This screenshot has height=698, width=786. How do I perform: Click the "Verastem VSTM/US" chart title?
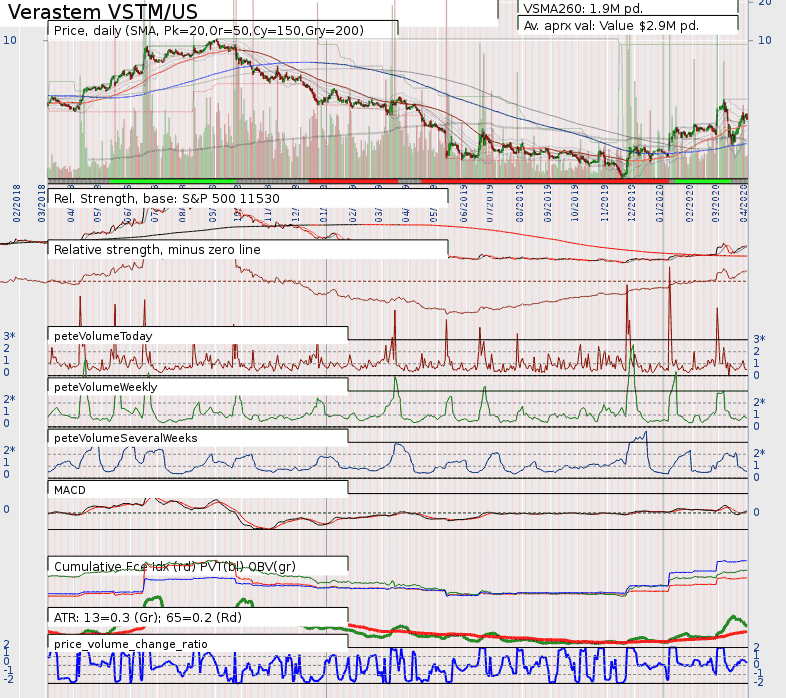pyautogui.click(x=103, y=12)
